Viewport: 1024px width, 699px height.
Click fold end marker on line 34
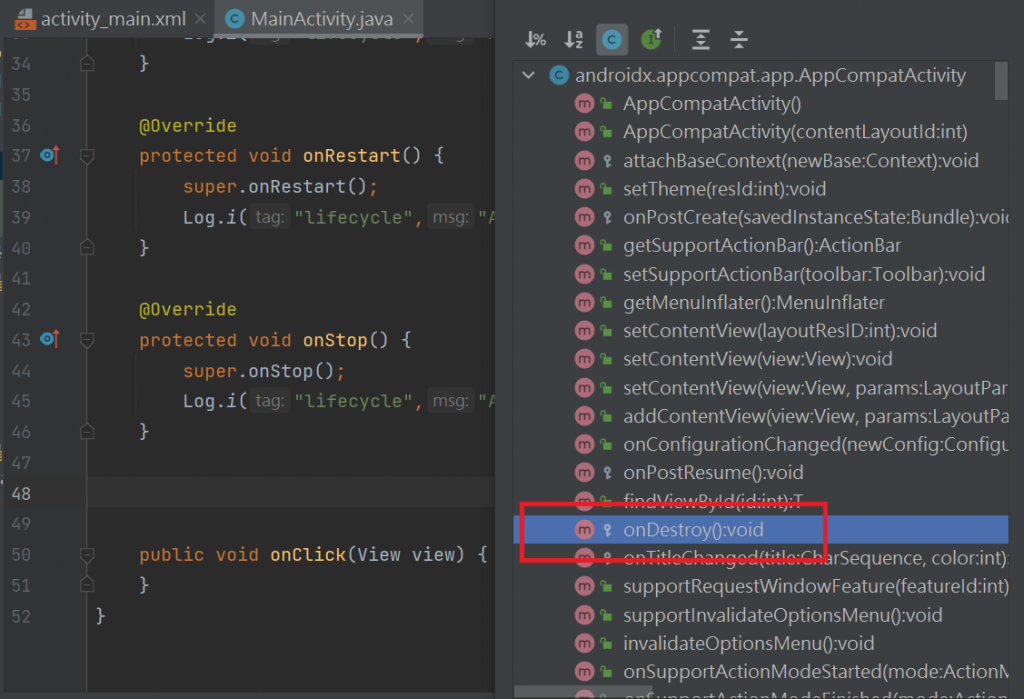point(87,63)
